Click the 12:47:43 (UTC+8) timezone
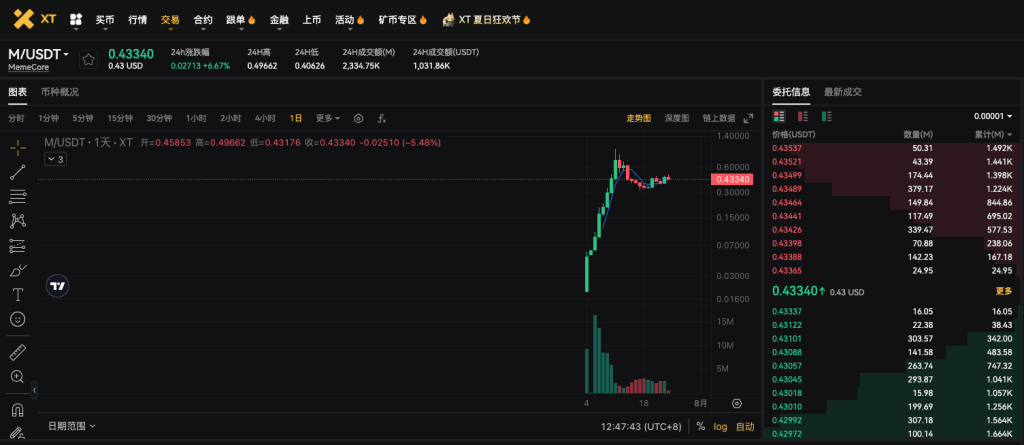 coord(641,426)
